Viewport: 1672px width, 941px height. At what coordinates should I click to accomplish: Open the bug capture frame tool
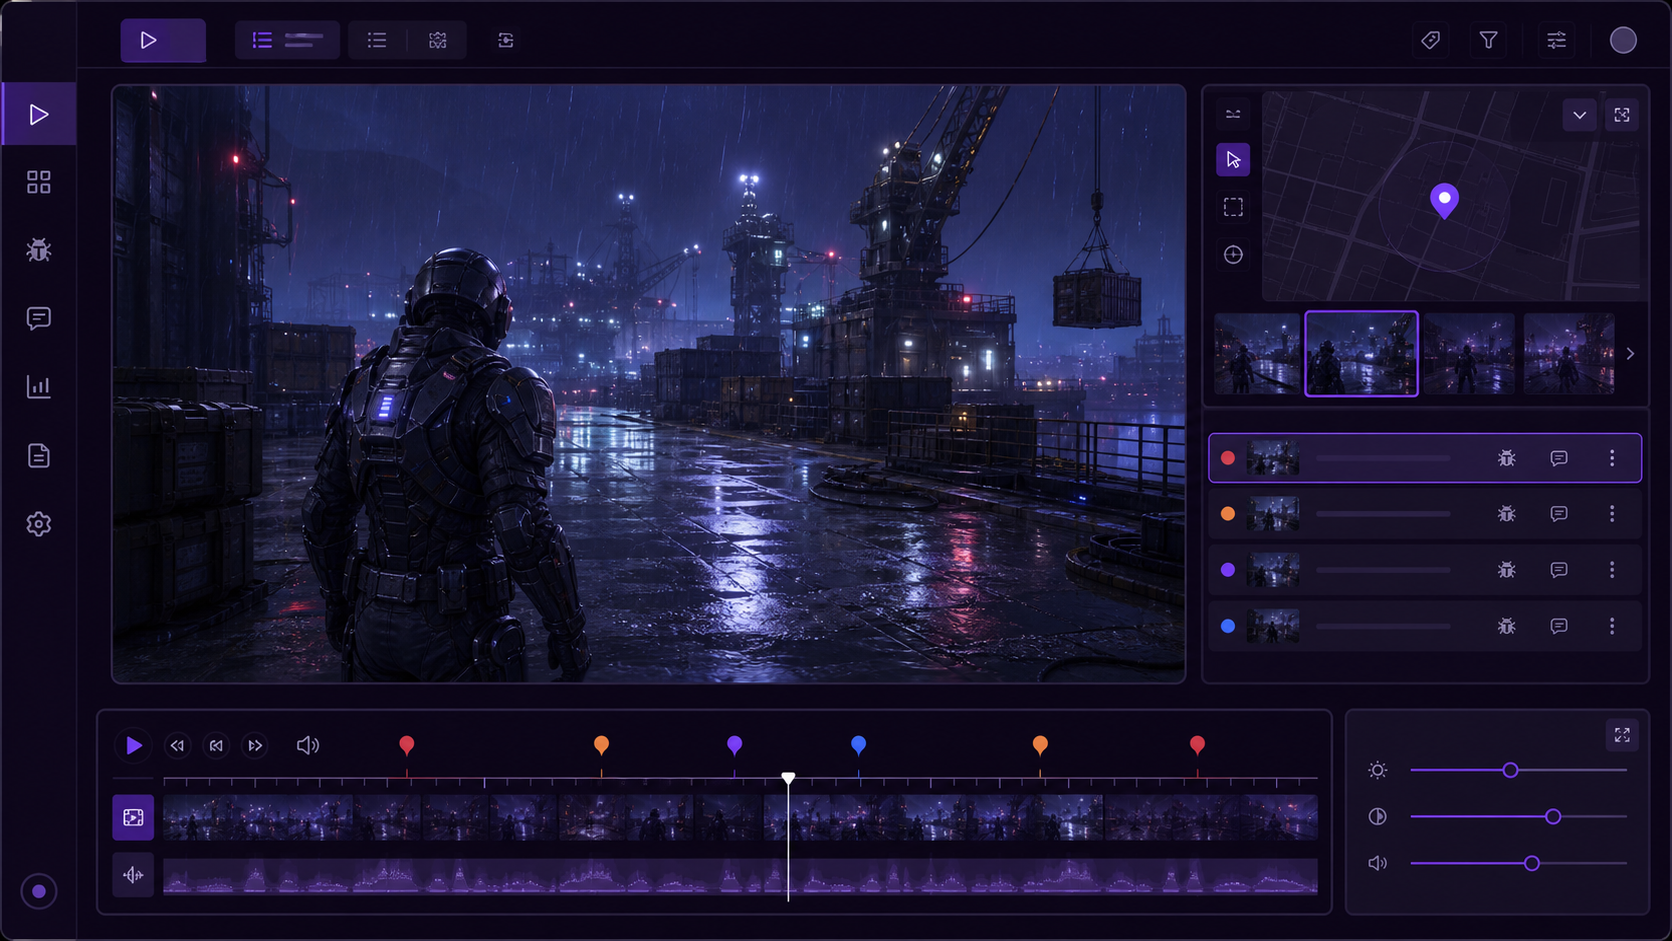point(437,40)
